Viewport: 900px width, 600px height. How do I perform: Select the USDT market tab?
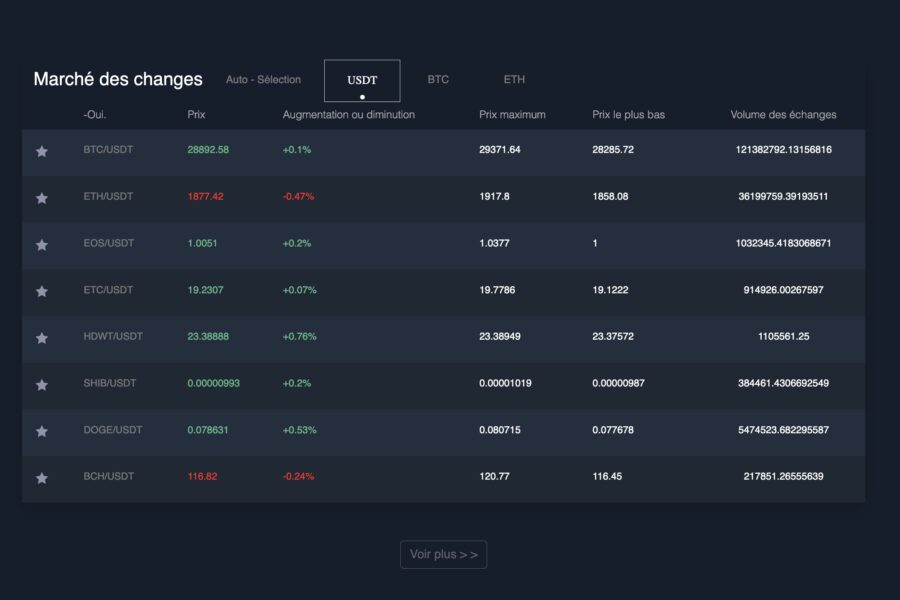(x=362, y=80)
